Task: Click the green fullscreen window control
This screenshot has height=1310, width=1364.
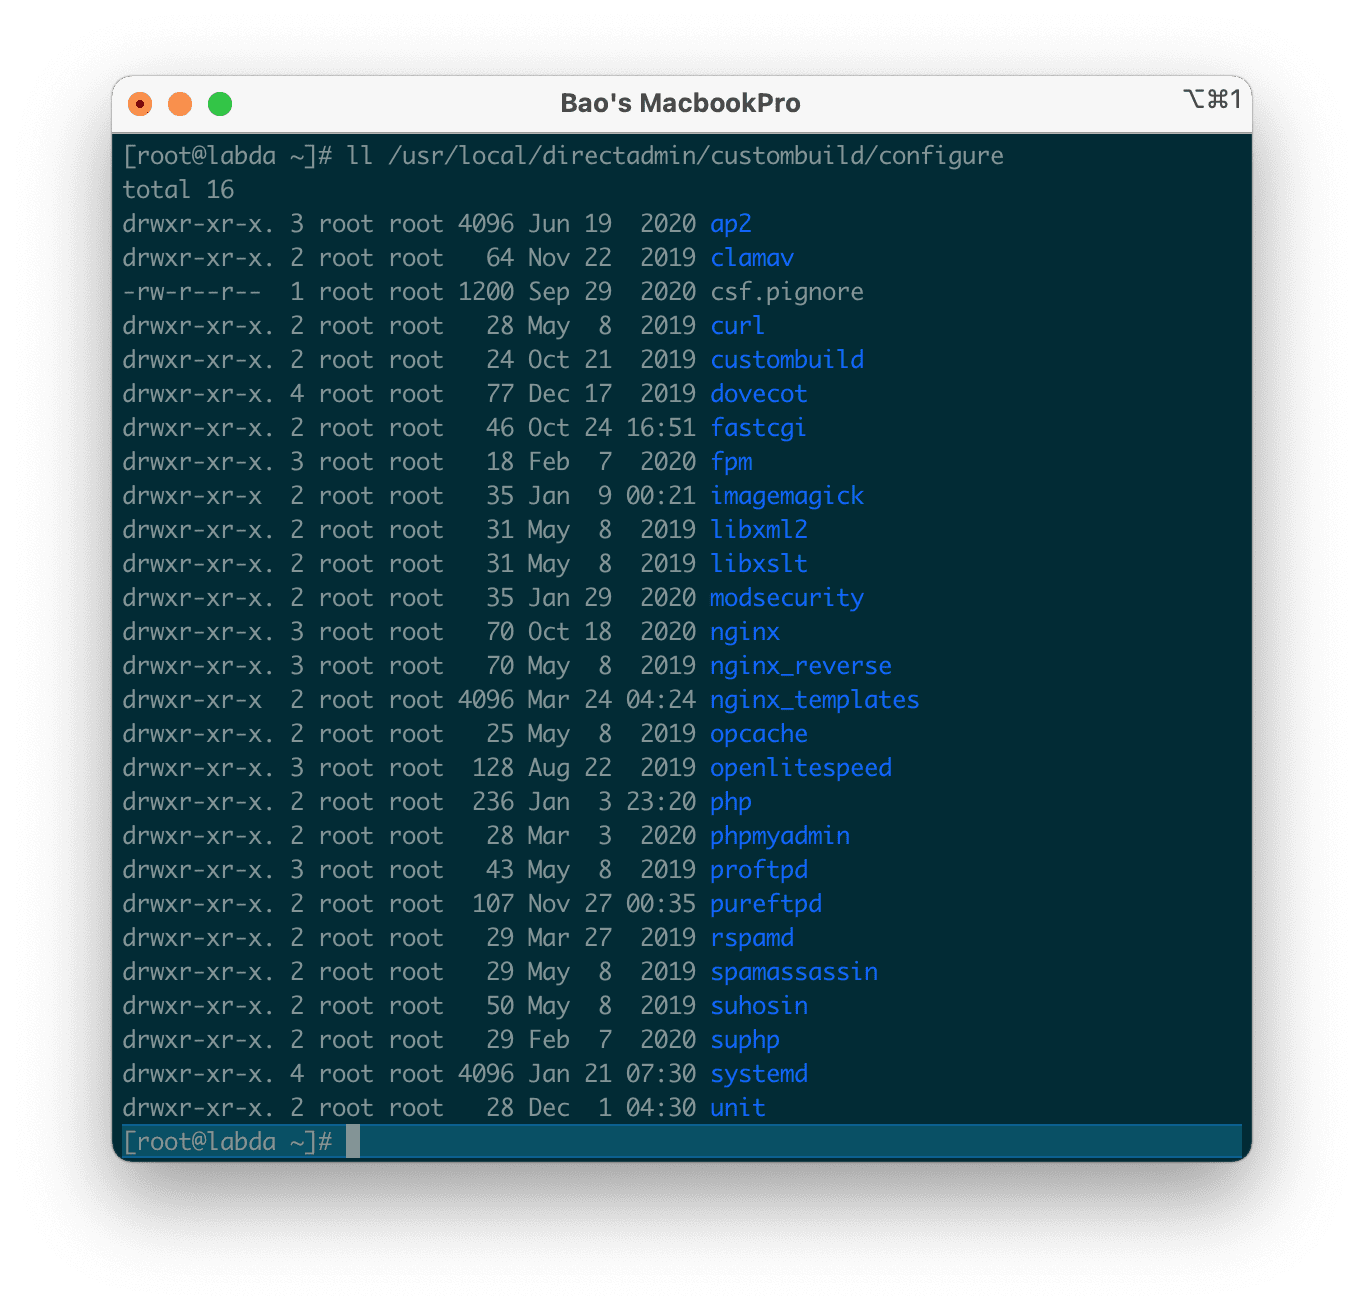Action: click(219, 103)
